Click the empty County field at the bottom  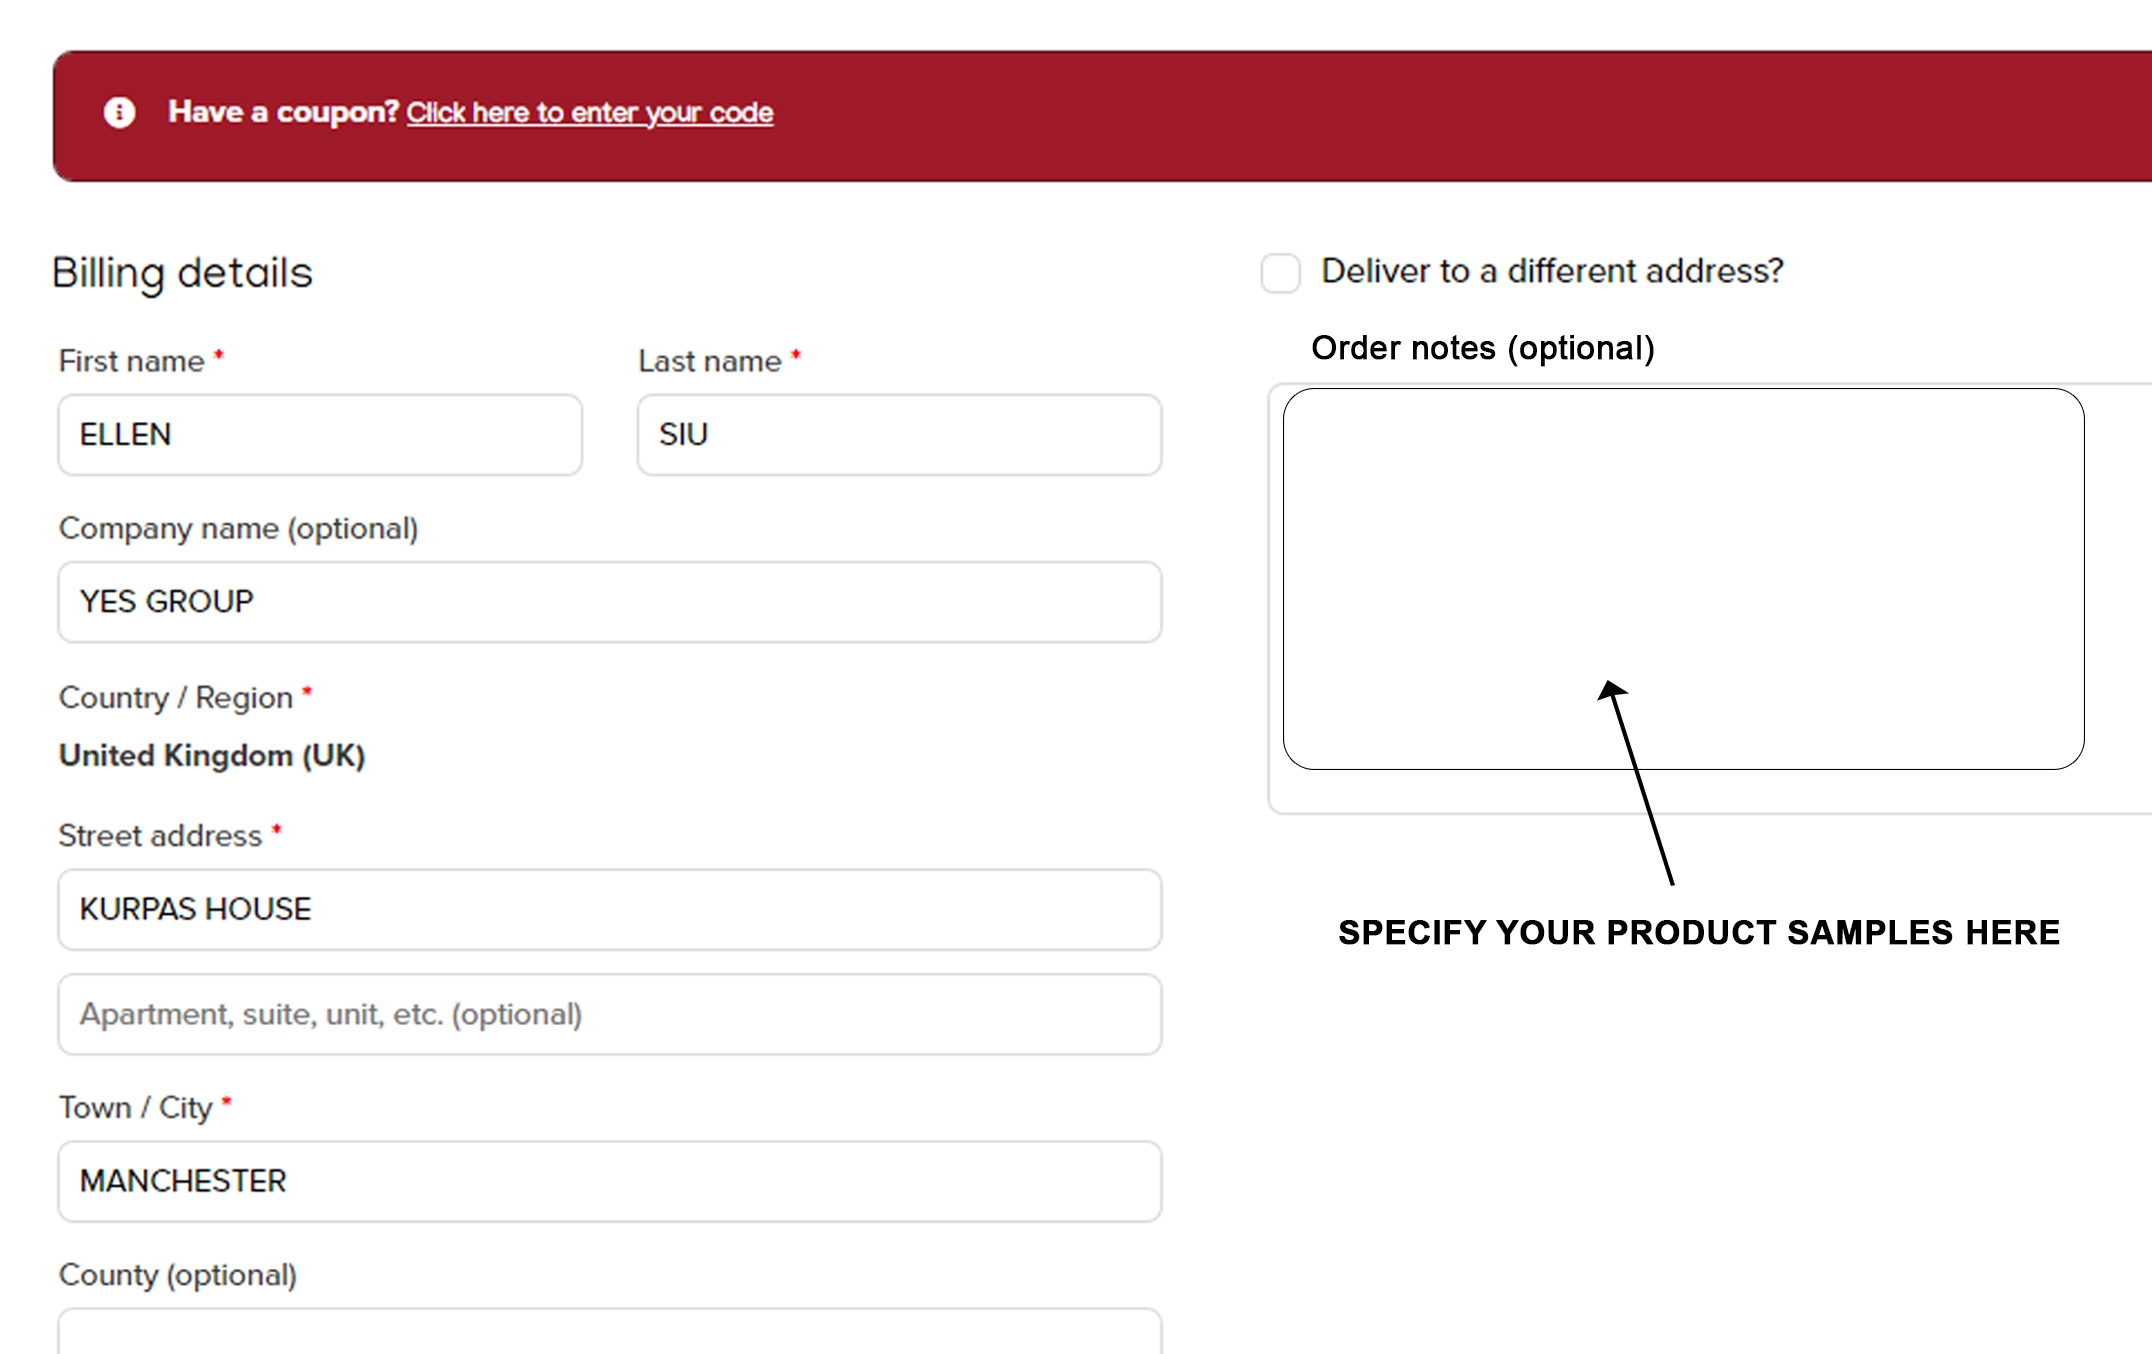(609, 1335)
